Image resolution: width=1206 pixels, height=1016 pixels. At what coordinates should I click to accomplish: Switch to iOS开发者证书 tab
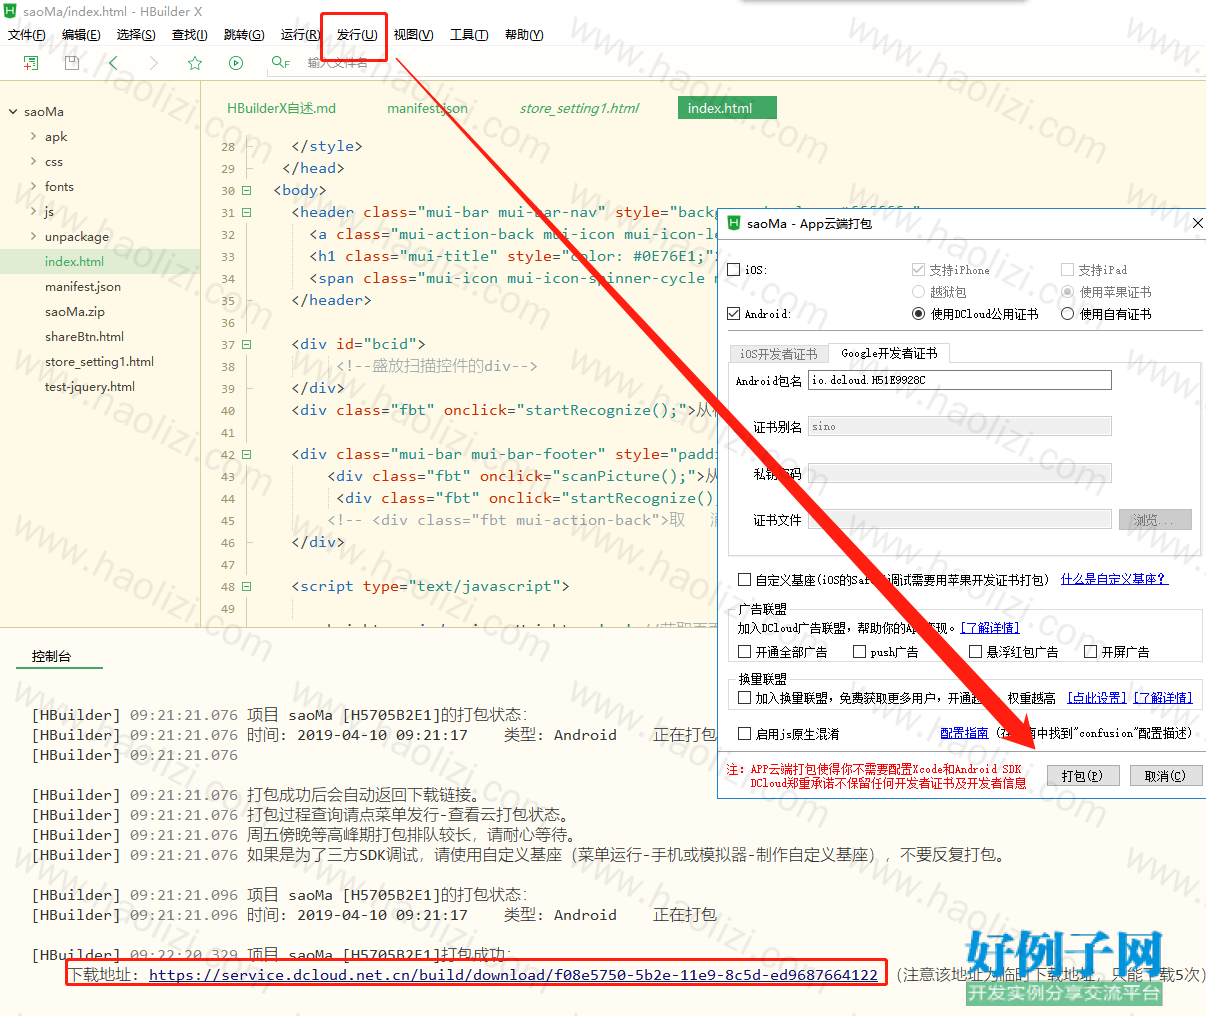coord(779,354)
